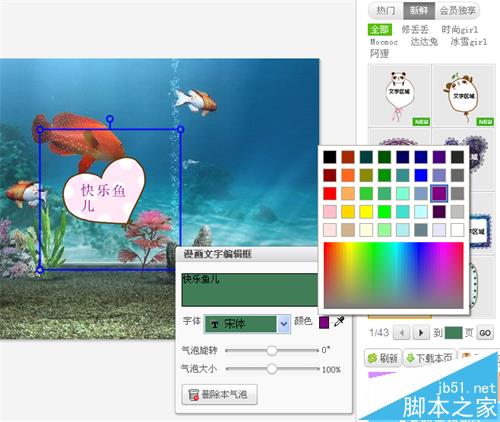Click the GO page jump button
The width and height of the screenshot is (500, 422).
point(485,333)
